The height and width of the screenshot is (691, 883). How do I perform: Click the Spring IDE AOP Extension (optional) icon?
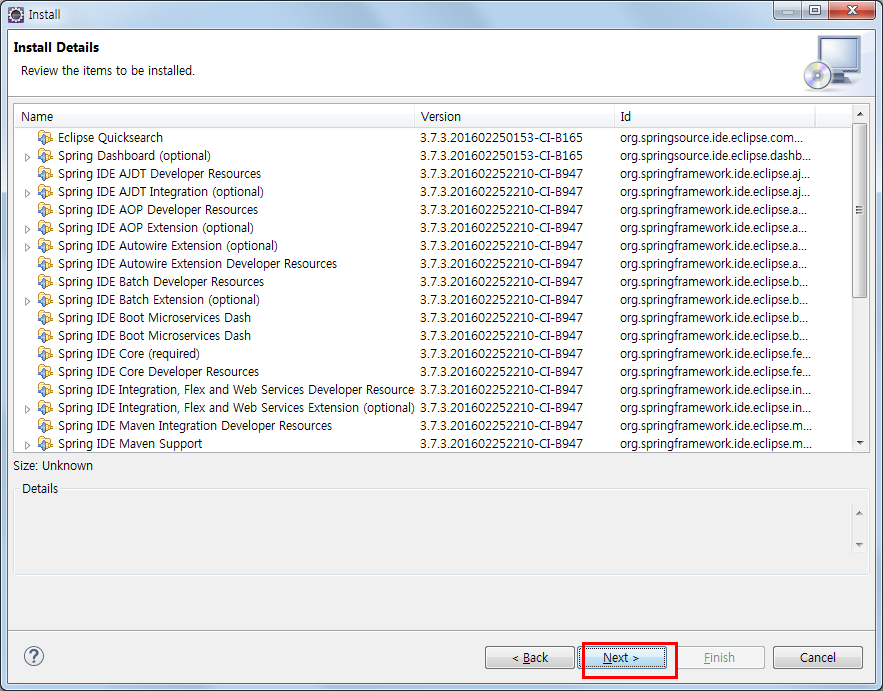coord(45,228)
